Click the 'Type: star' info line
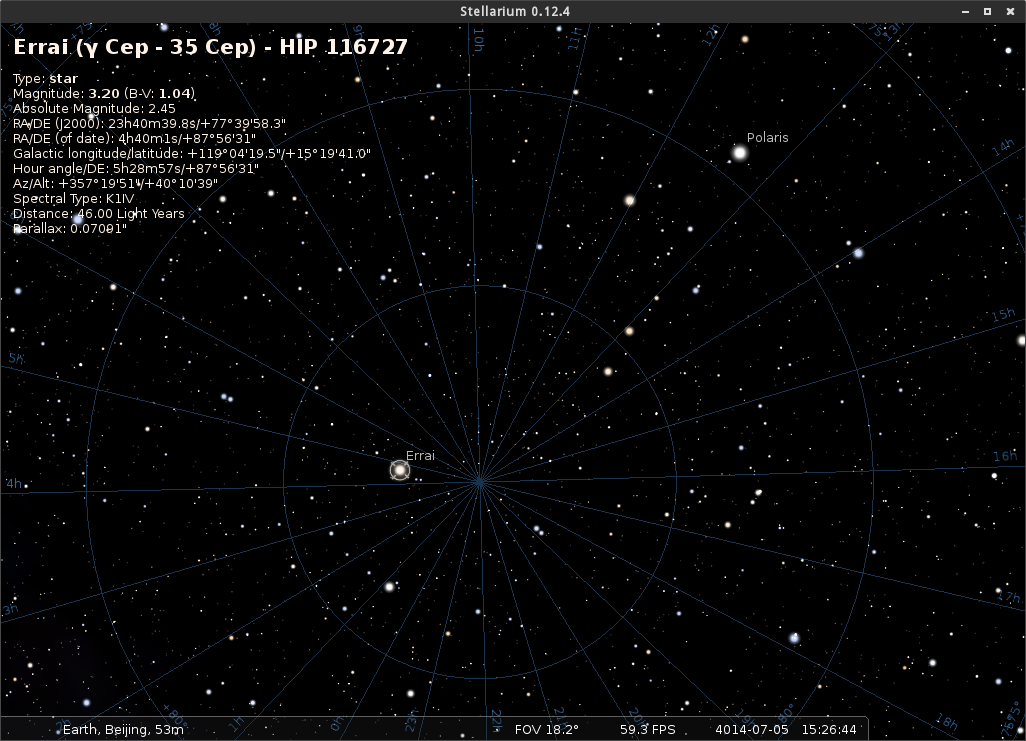This screenshot has height=741, width=1026. (45, 79)
